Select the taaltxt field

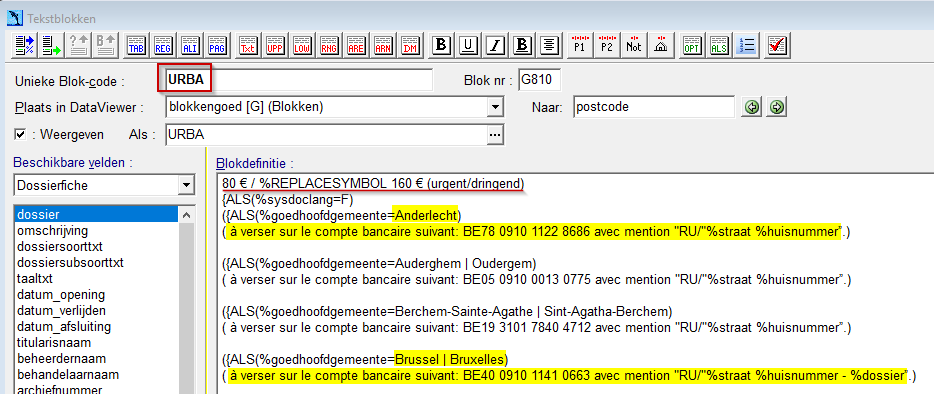click(x=35, y=278)
